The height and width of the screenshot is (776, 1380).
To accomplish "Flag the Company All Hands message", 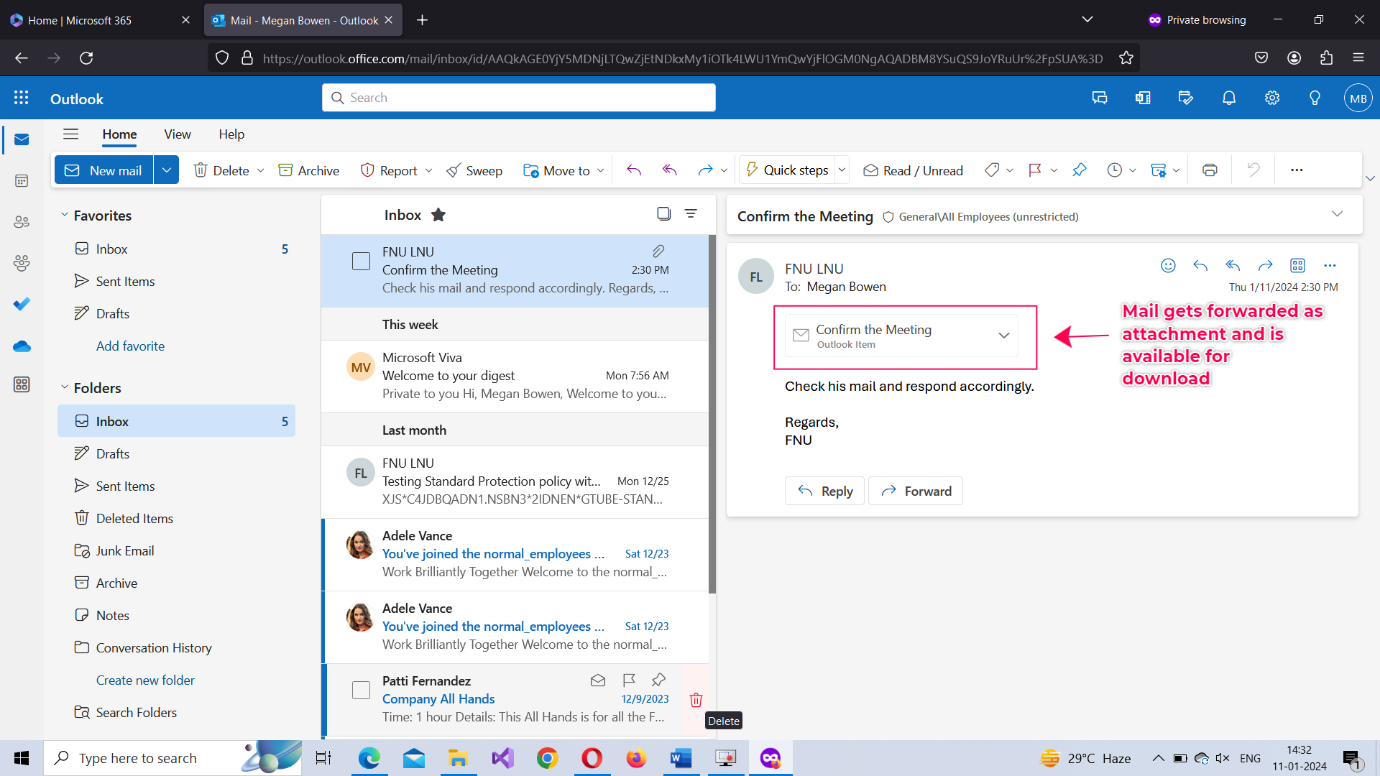I will (x=629, y=680).
